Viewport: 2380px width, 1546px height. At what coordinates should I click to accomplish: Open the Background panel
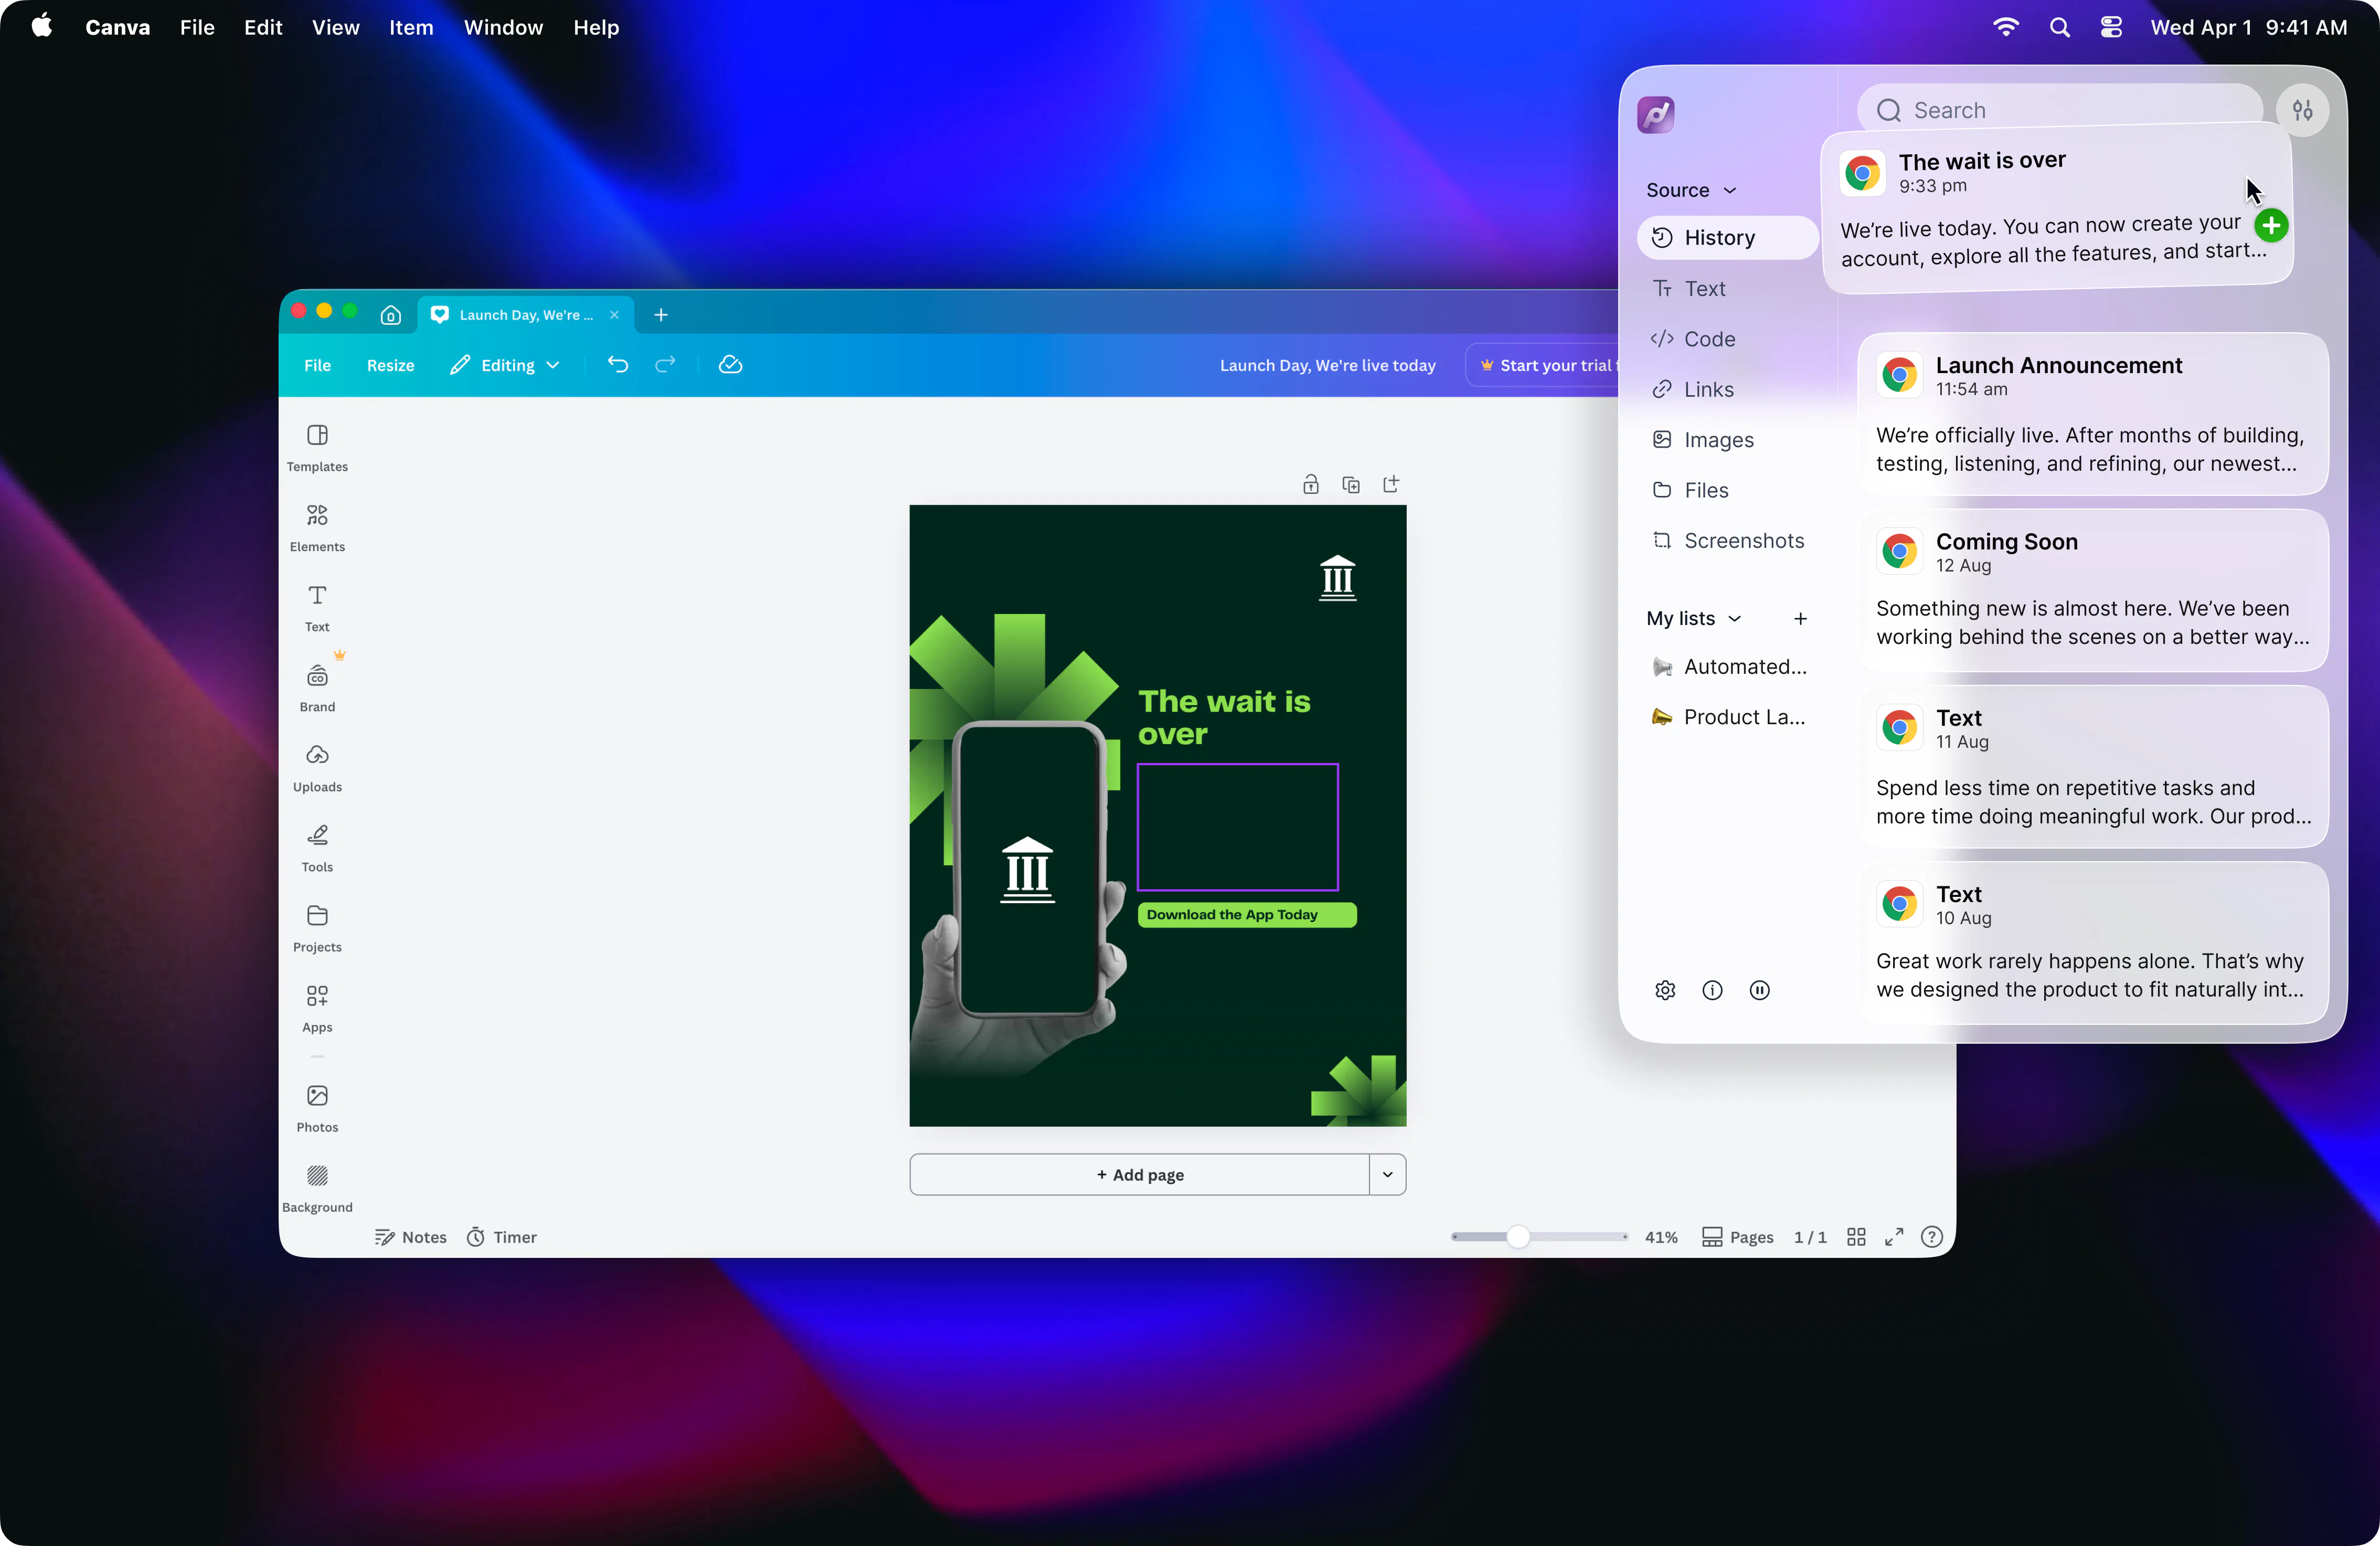click(x=317, y=1188)
